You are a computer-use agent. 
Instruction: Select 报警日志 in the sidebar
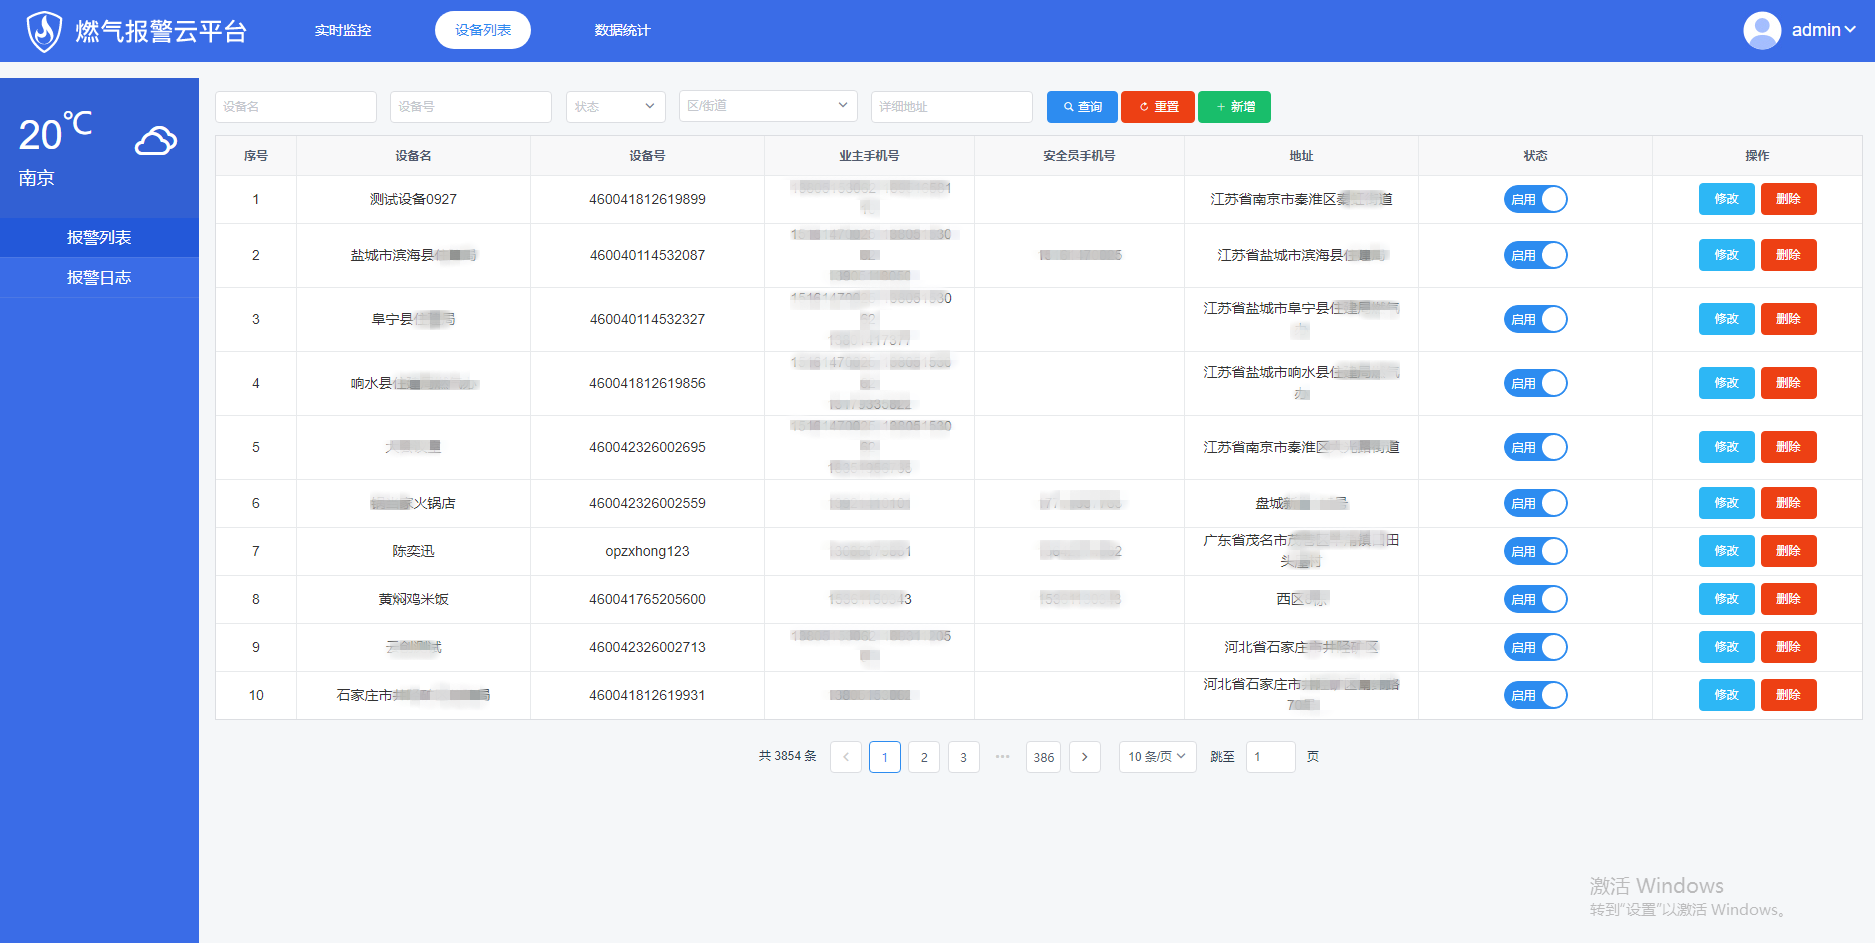coord(99,278)
